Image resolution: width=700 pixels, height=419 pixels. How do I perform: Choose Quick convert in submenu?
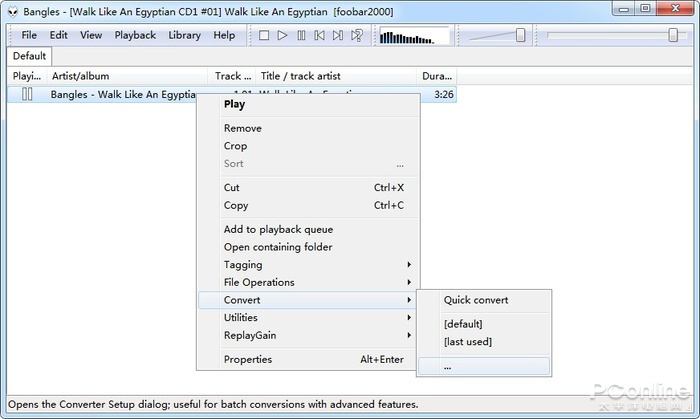pos(484,300)
